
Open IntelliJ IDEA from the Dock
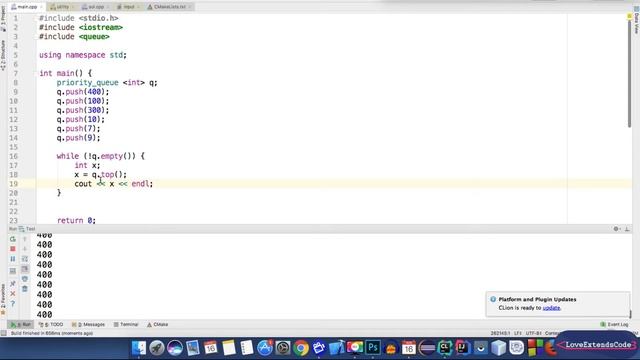[x=462, y=348]
